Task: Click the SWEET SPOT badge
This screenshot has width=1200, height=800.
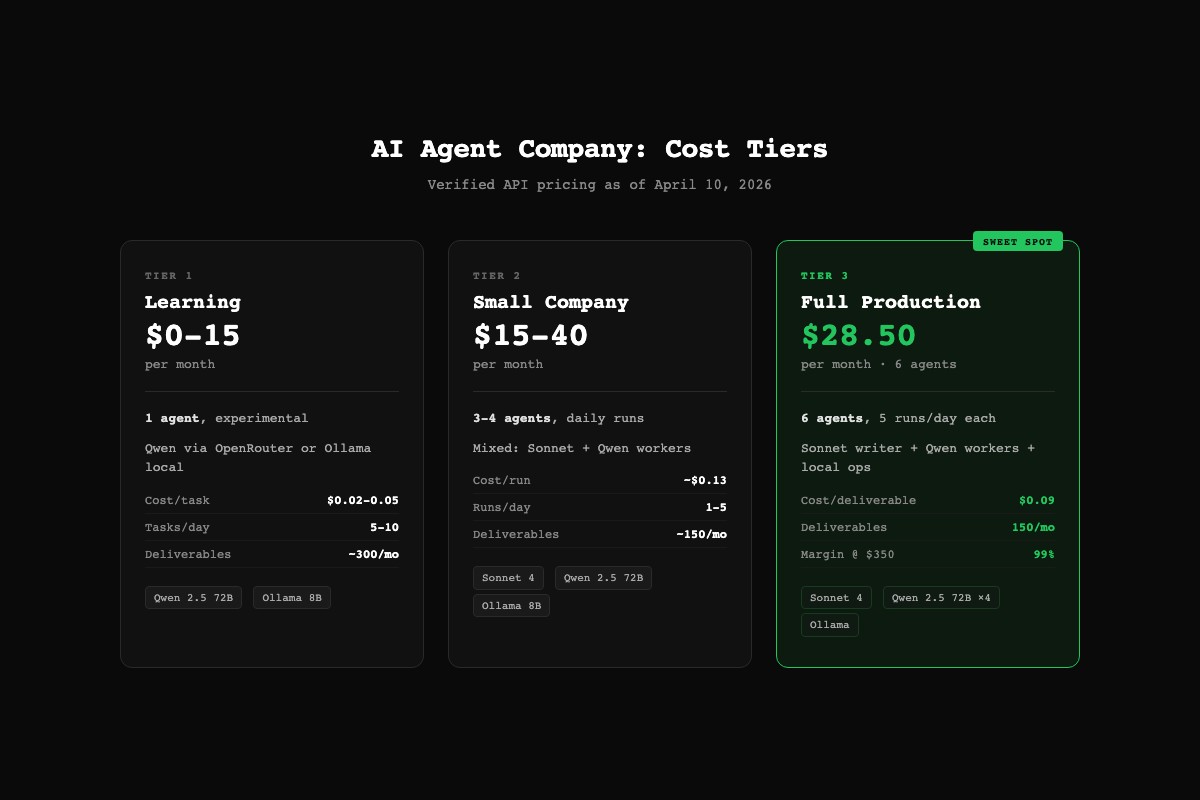Action: point(1017,242)
